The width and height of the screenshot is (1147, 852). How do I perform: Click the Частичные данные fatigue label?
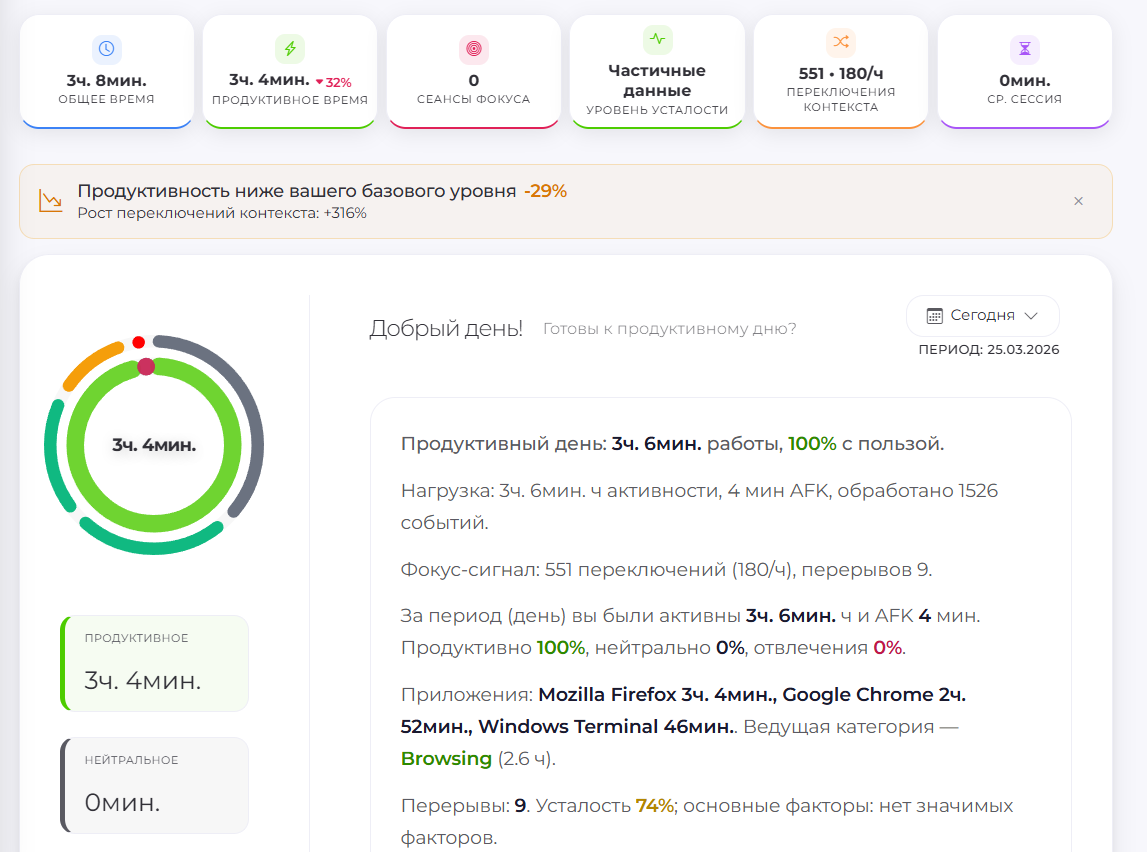point(657,80)
